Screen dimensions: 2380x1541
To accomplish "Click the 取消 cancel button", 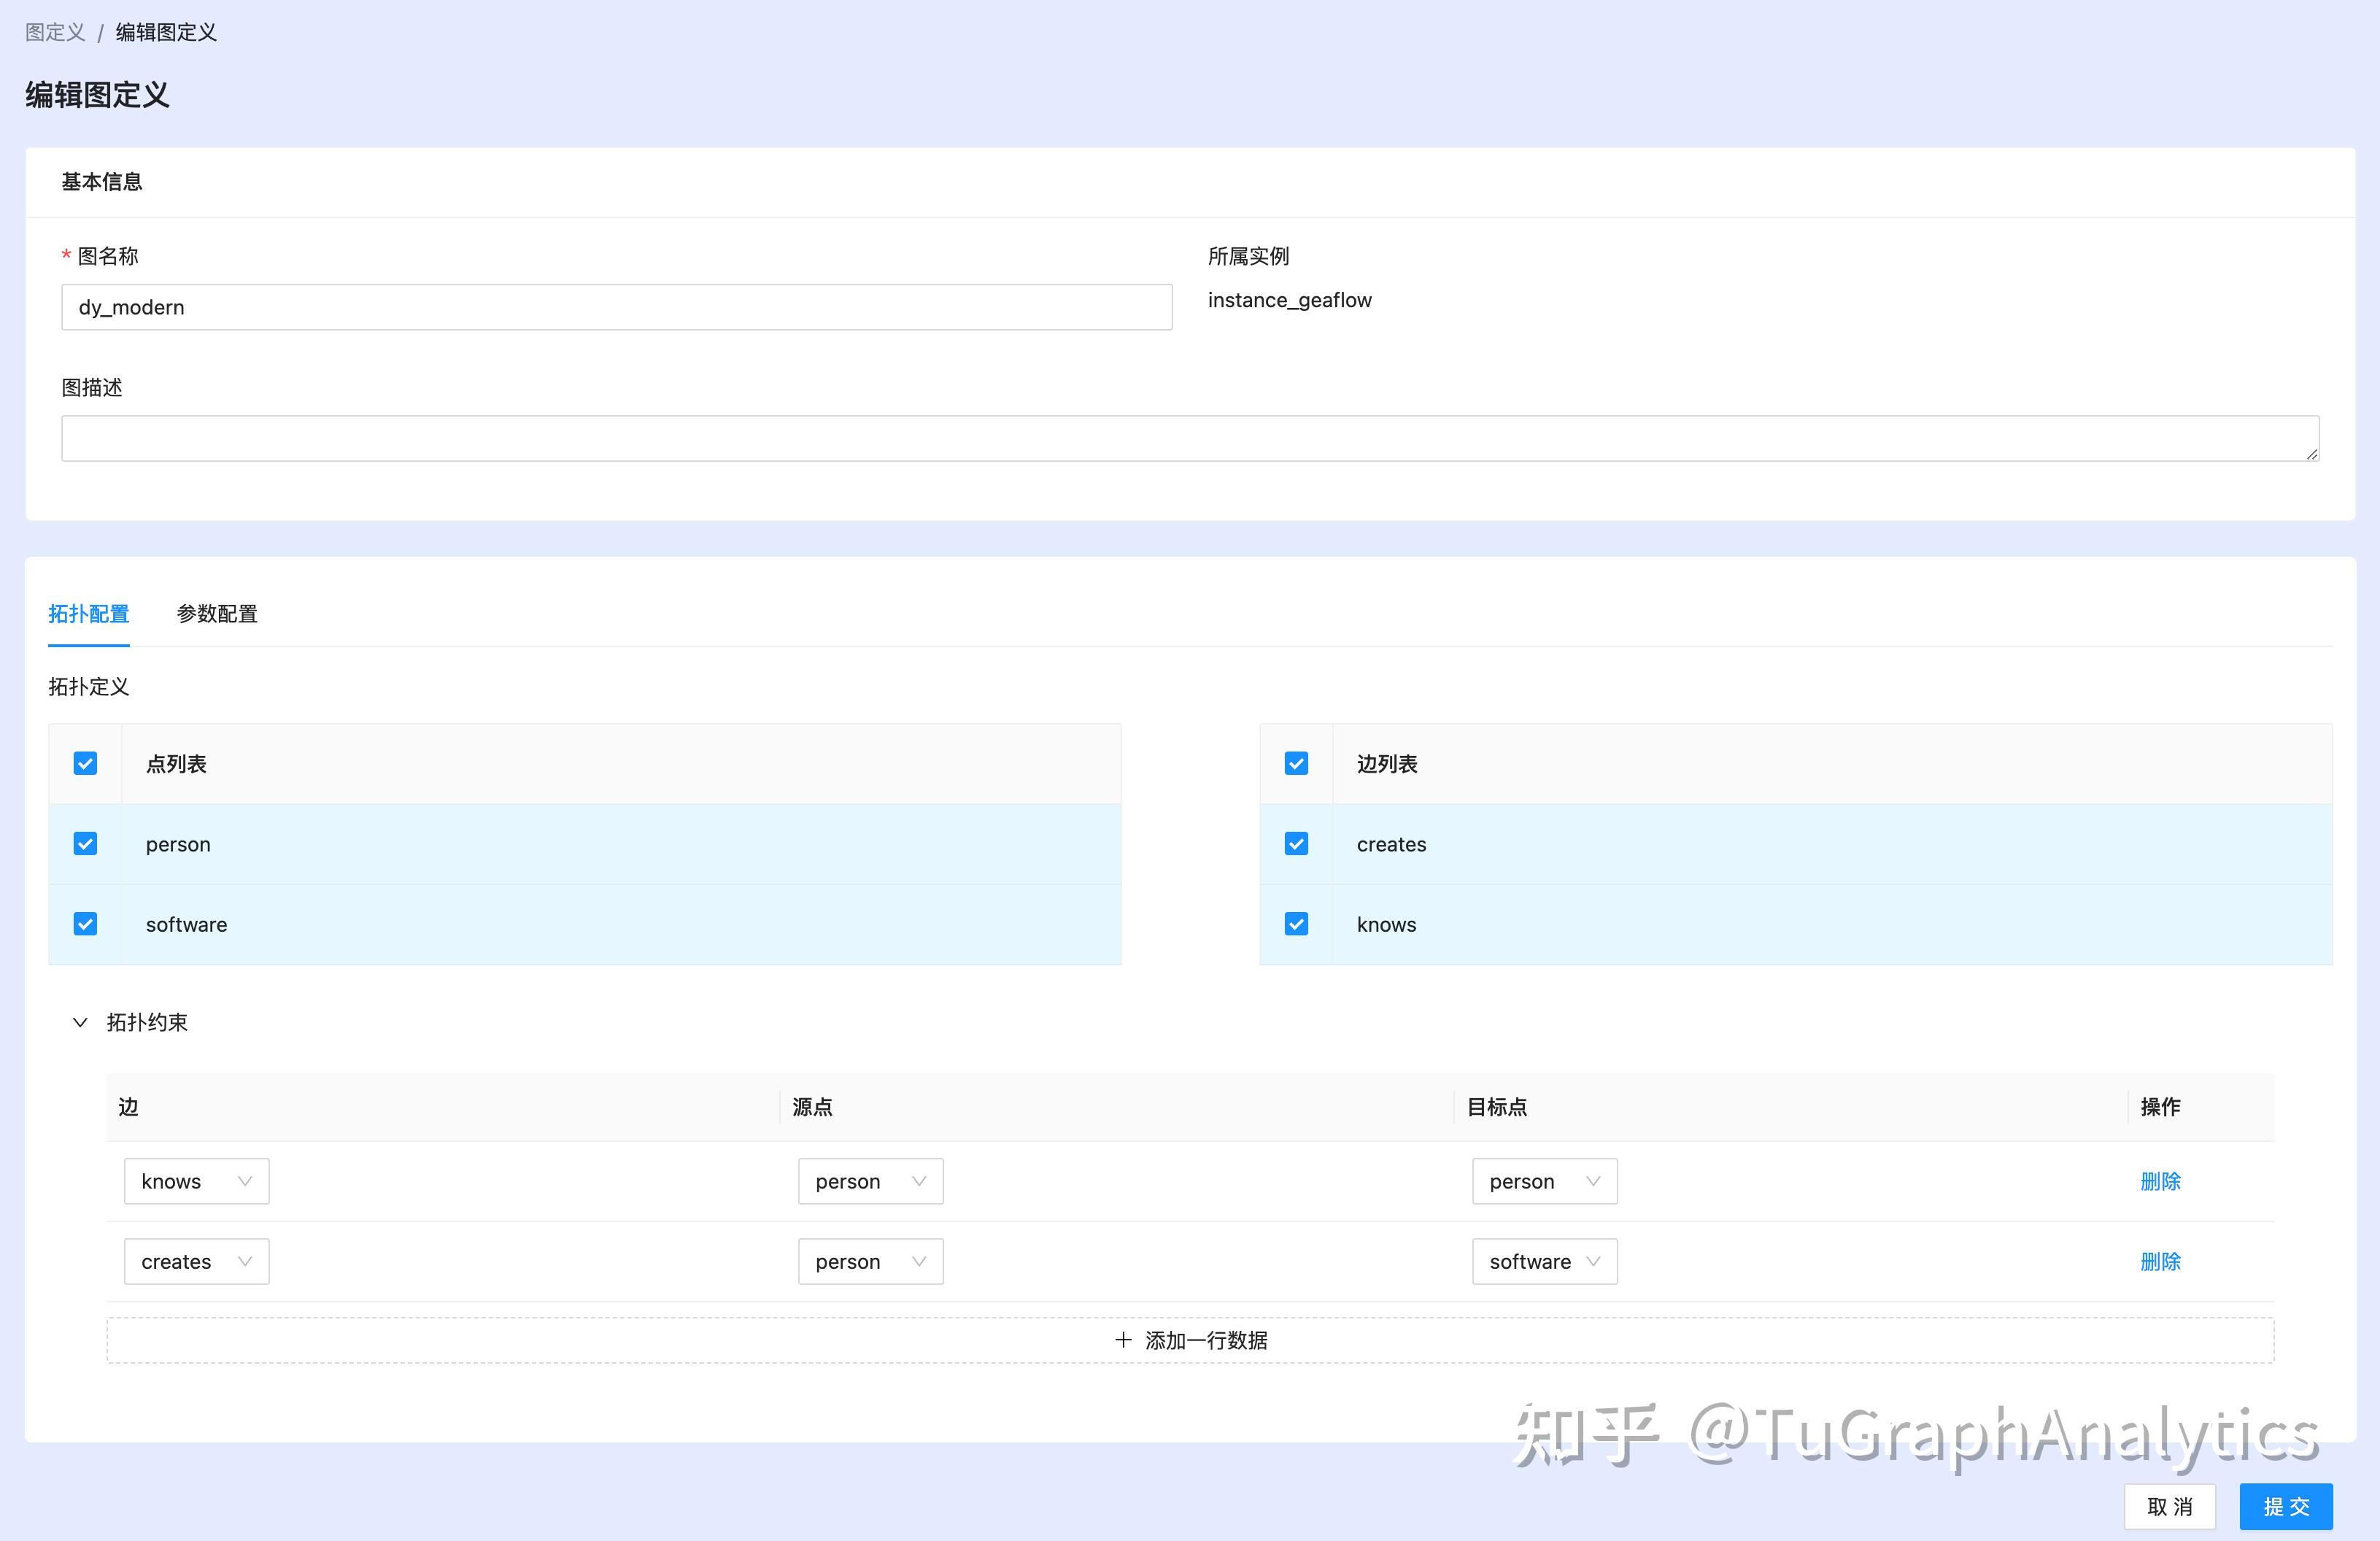I will click(x=2169, y=1506).
